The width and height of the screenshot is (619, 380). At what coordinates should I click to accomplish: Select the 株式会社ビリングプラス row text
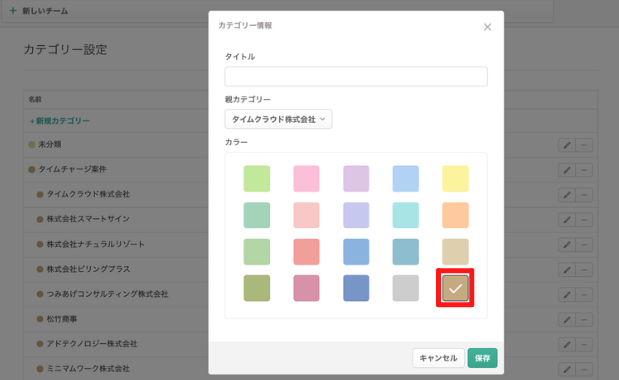[x=88, y=269]
